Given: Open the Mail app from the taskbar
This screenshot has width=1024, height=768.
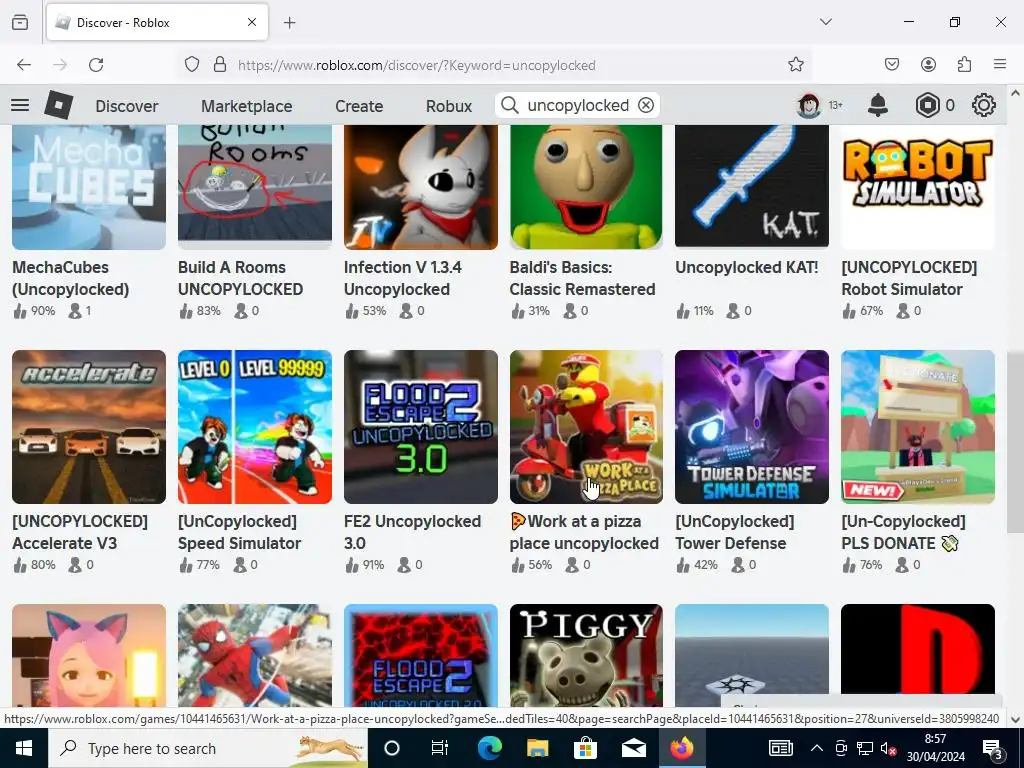Looking at the screenshot, I should point(633,748).
